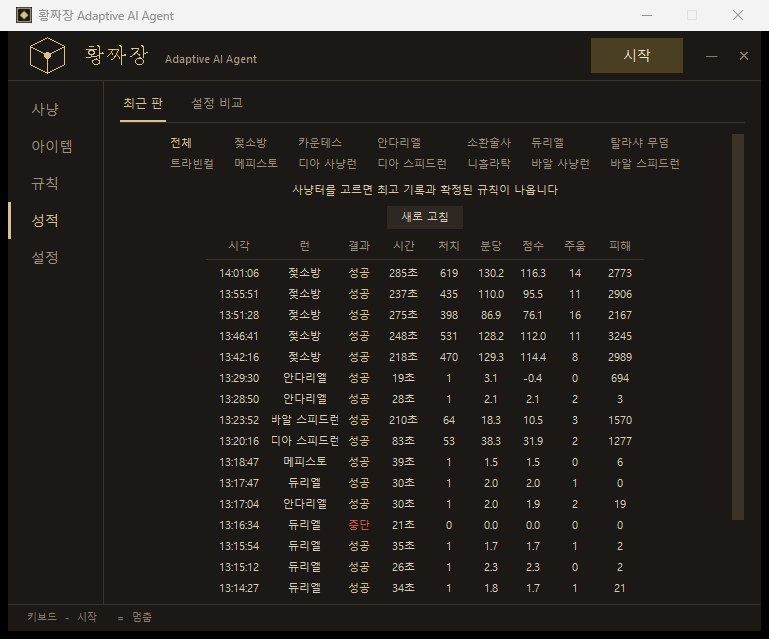Click the 점수 column header
This screenshot has width=769, height=639.
click(x=533, y=246)
